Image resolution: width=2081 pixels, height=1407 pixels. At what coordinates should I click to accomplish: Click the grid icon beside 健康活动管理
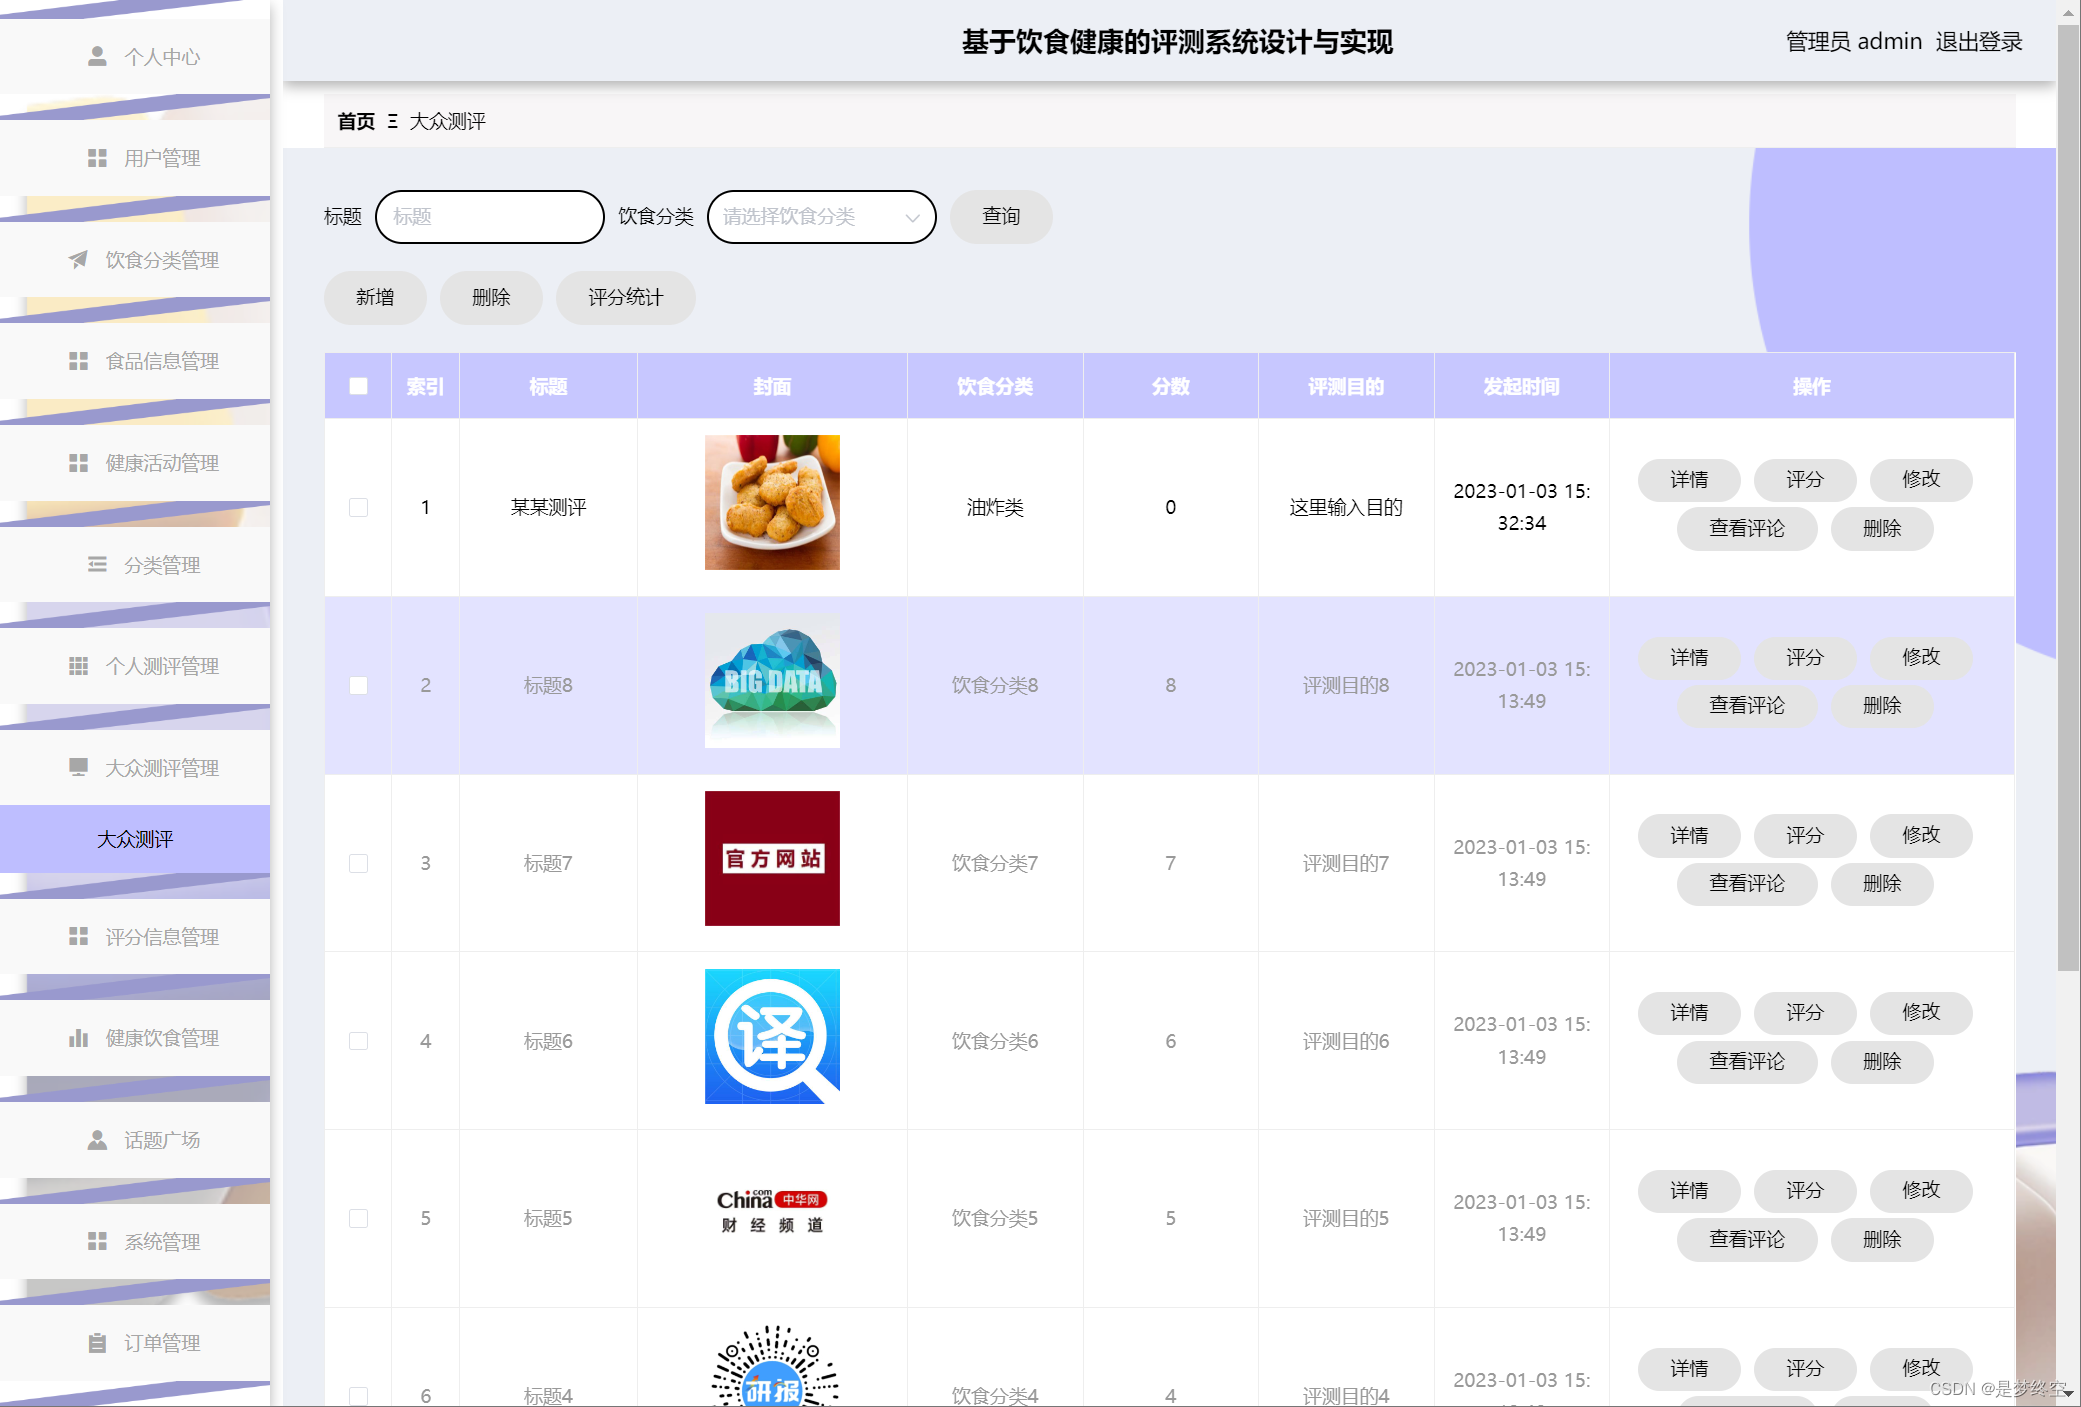pos(78,463)
